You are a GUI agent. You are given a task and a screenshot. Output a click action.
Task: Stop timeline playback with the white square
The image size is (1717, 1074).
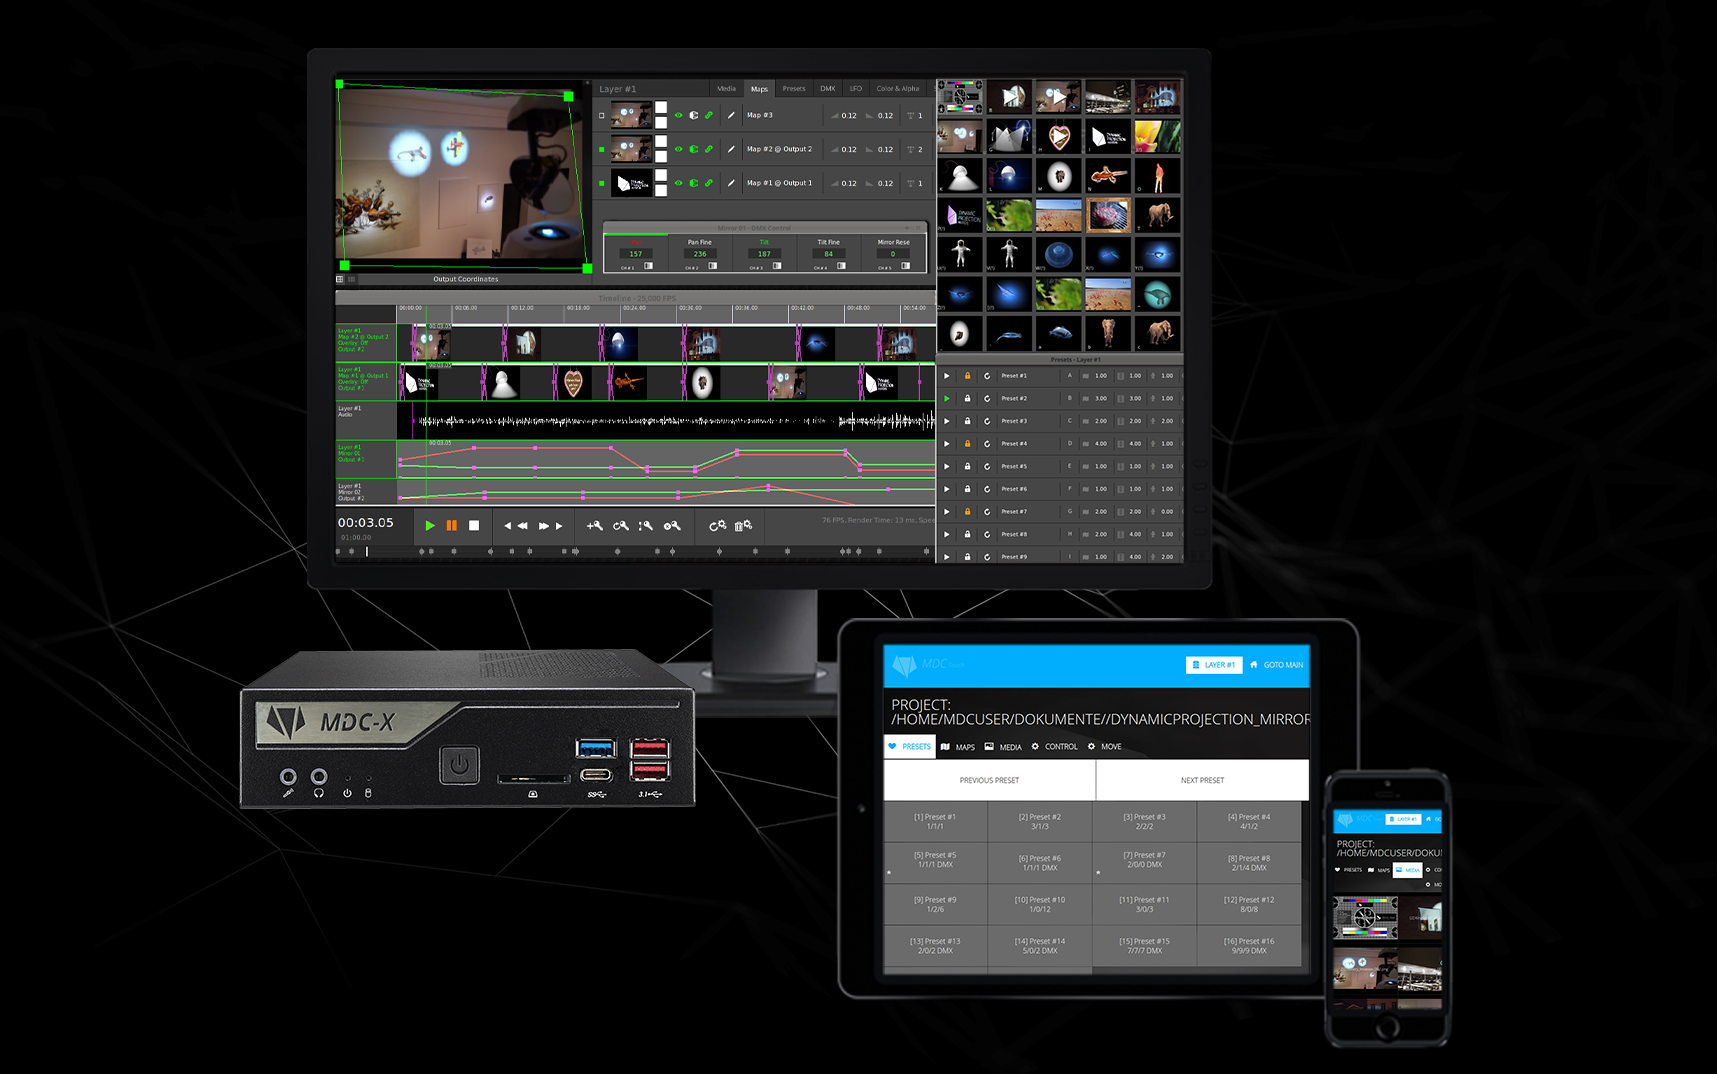point(474,526)
